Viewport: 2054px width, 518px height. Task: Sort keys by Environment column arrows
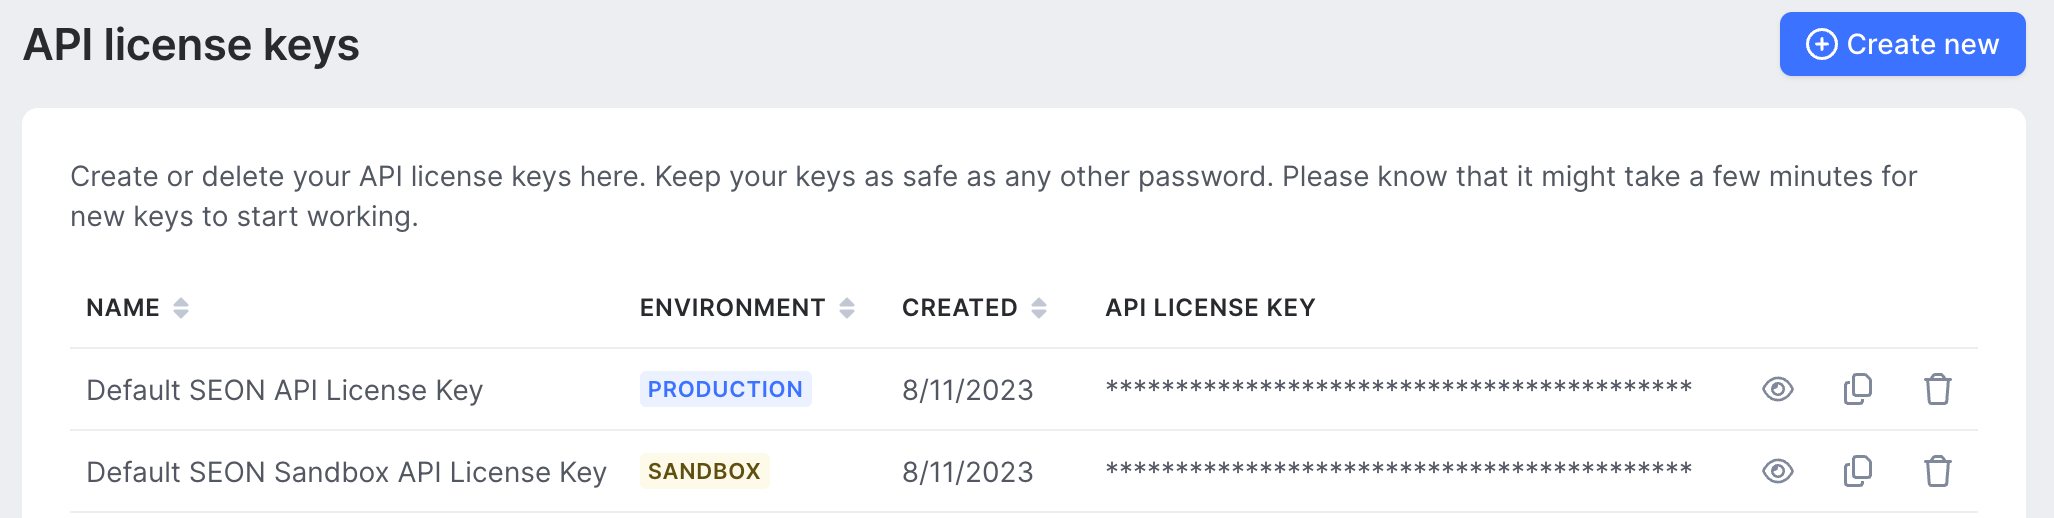tap(847, 308)
